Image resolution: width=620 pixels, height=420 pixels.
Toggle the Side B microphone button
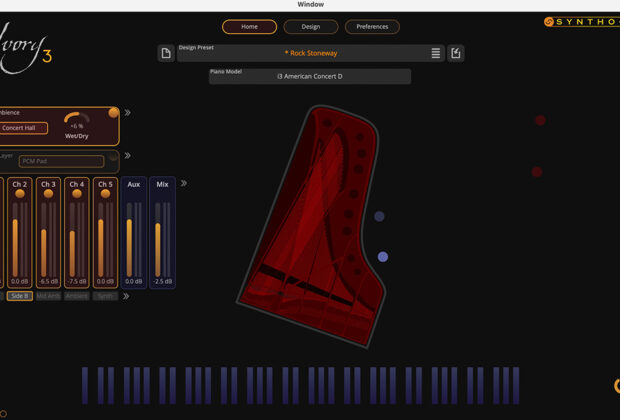(x=19, y=296)
